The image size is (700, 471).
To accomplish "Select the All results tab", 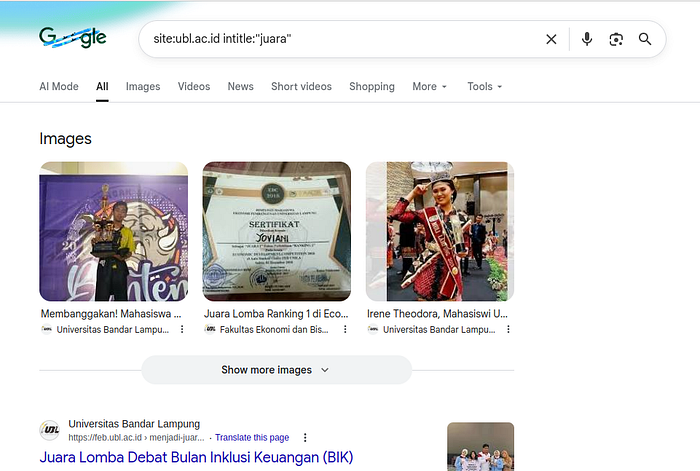I will (102, 86).
